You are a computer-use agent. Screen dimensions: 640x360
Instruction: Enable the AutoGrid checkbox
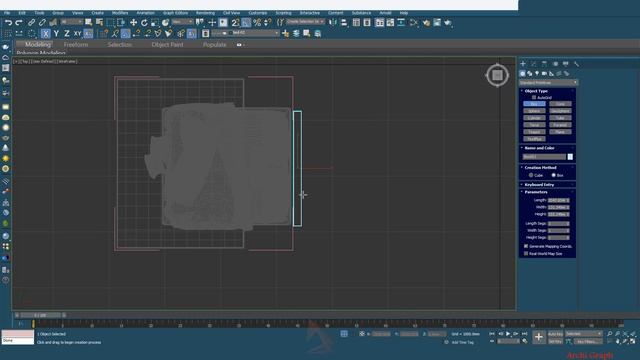(x=534, y=98)
